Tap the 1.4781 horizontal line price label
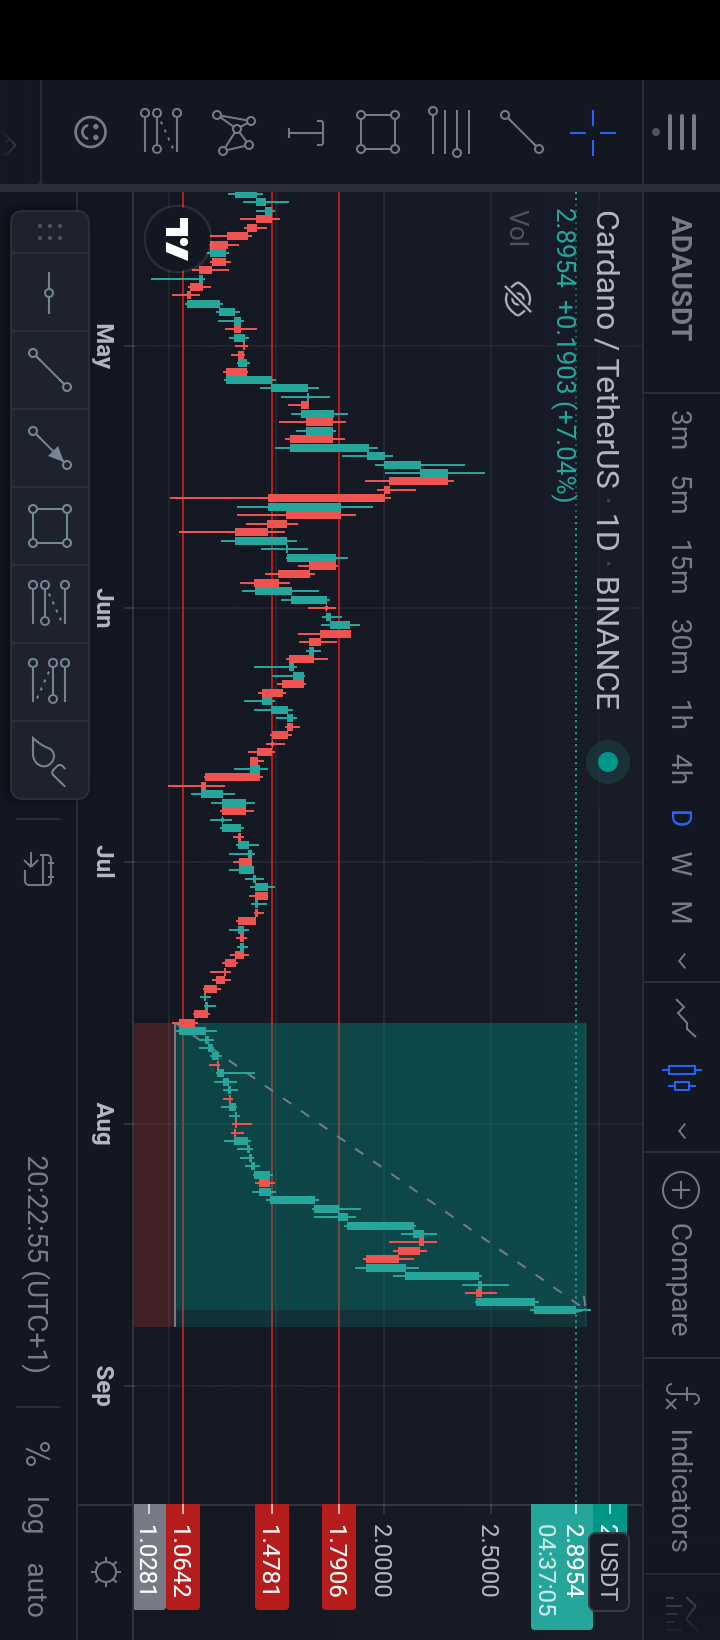720x1640 pixels. 271,1557
